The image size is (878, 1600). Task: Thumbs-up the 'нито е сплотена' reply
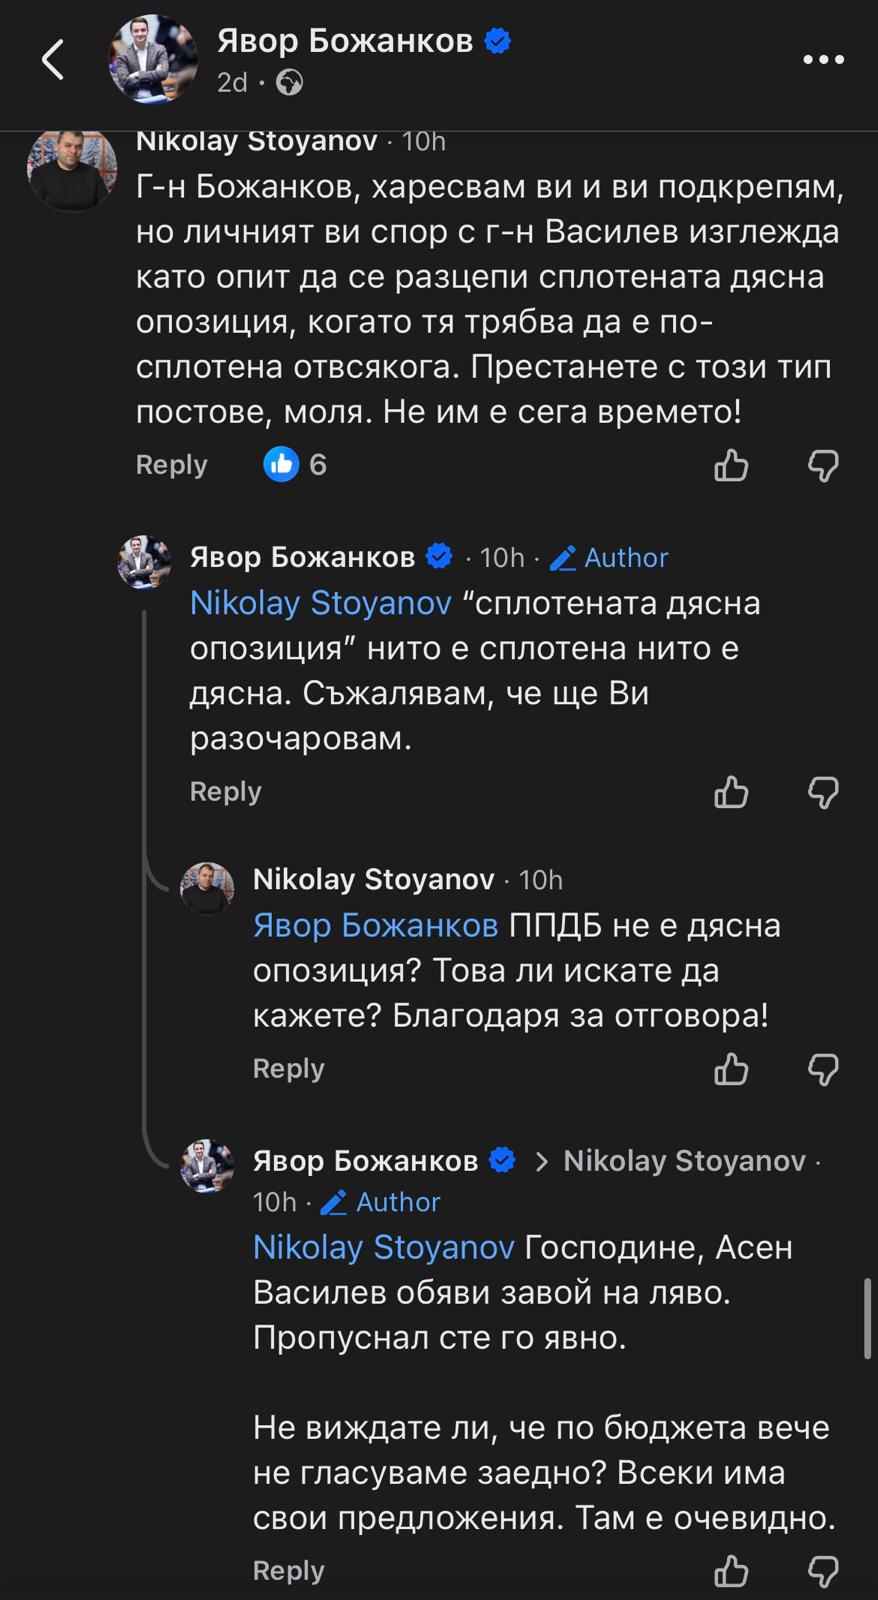click(731, 792)
